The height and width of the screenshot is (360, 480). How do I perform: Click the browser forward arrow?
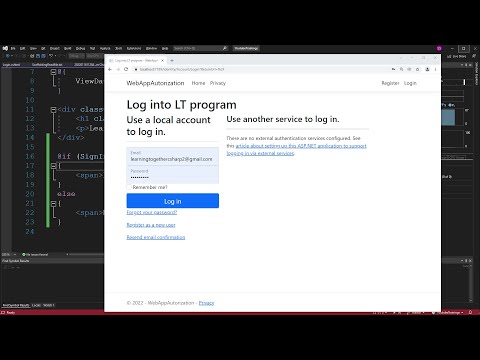pyautogui.click(x=118, y=69)
